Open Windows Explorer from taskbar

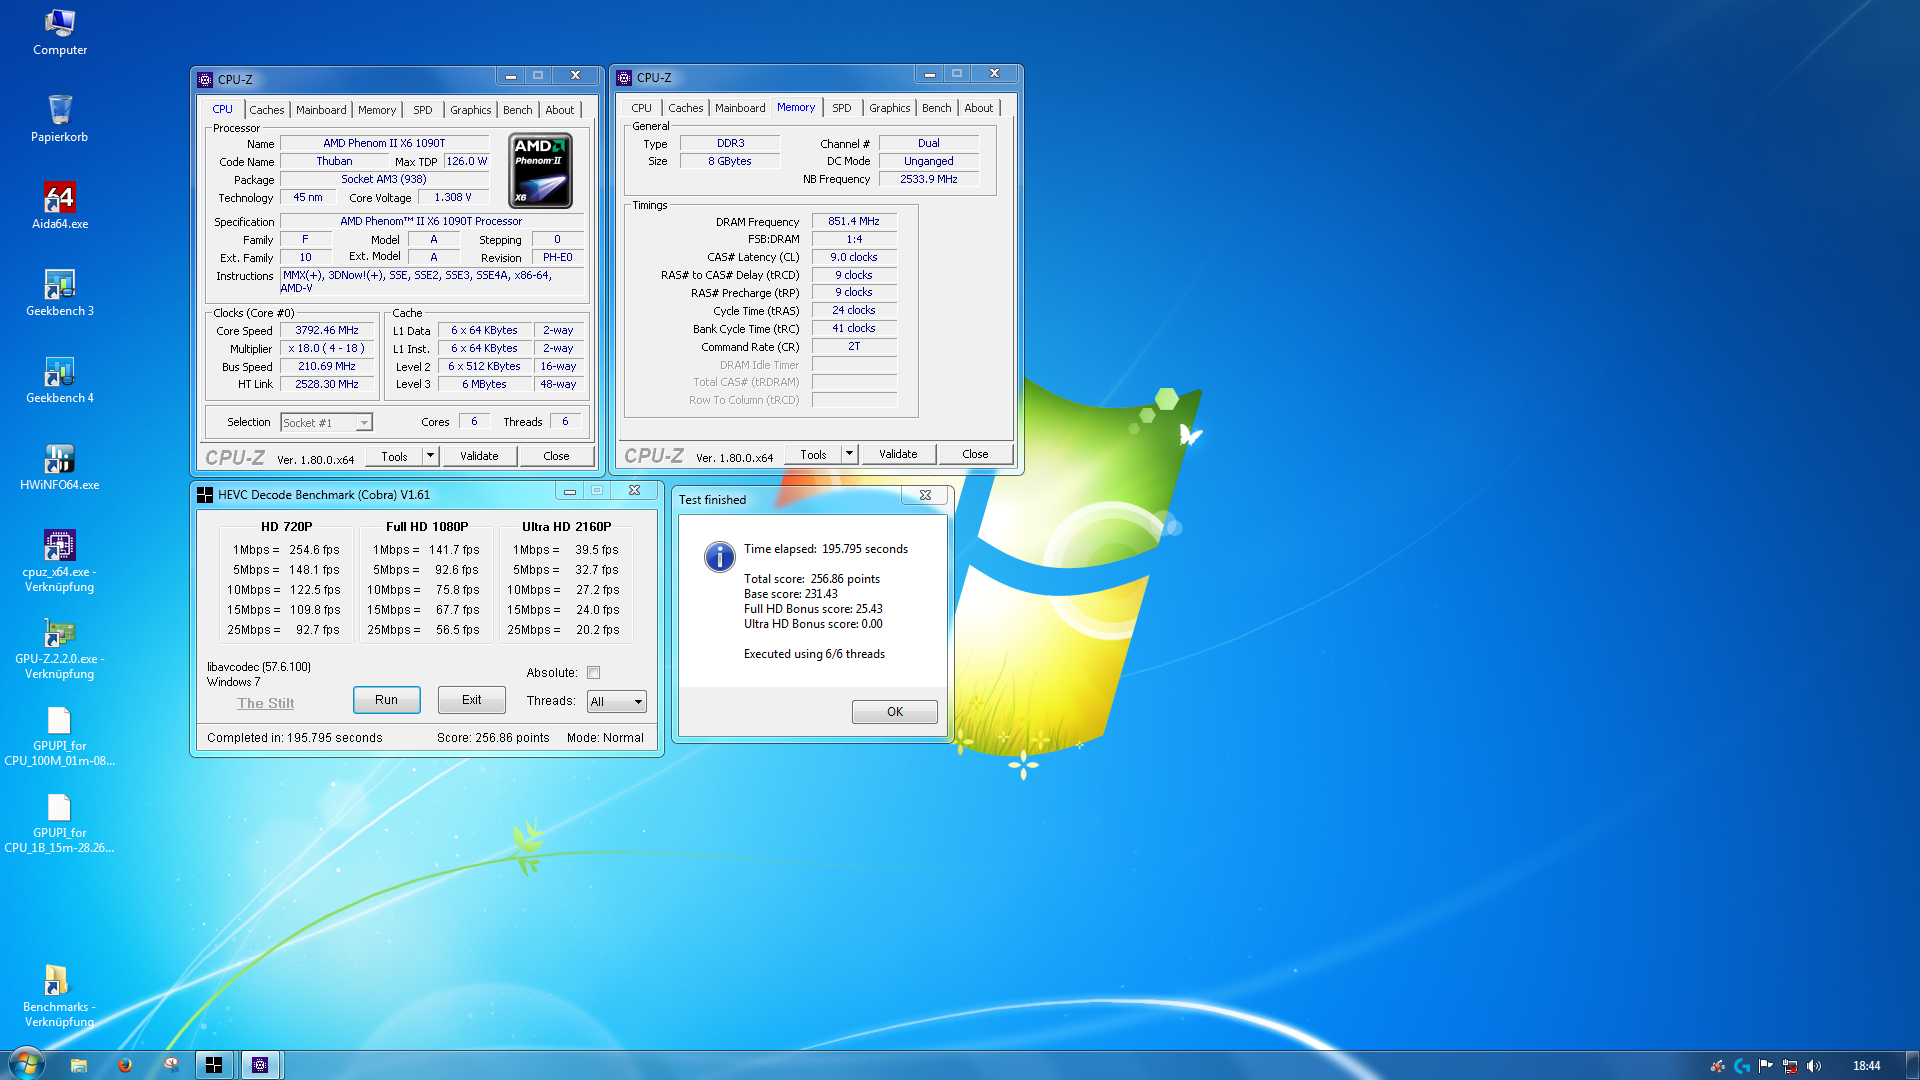pyautogui.click(x=79, y=1065)
